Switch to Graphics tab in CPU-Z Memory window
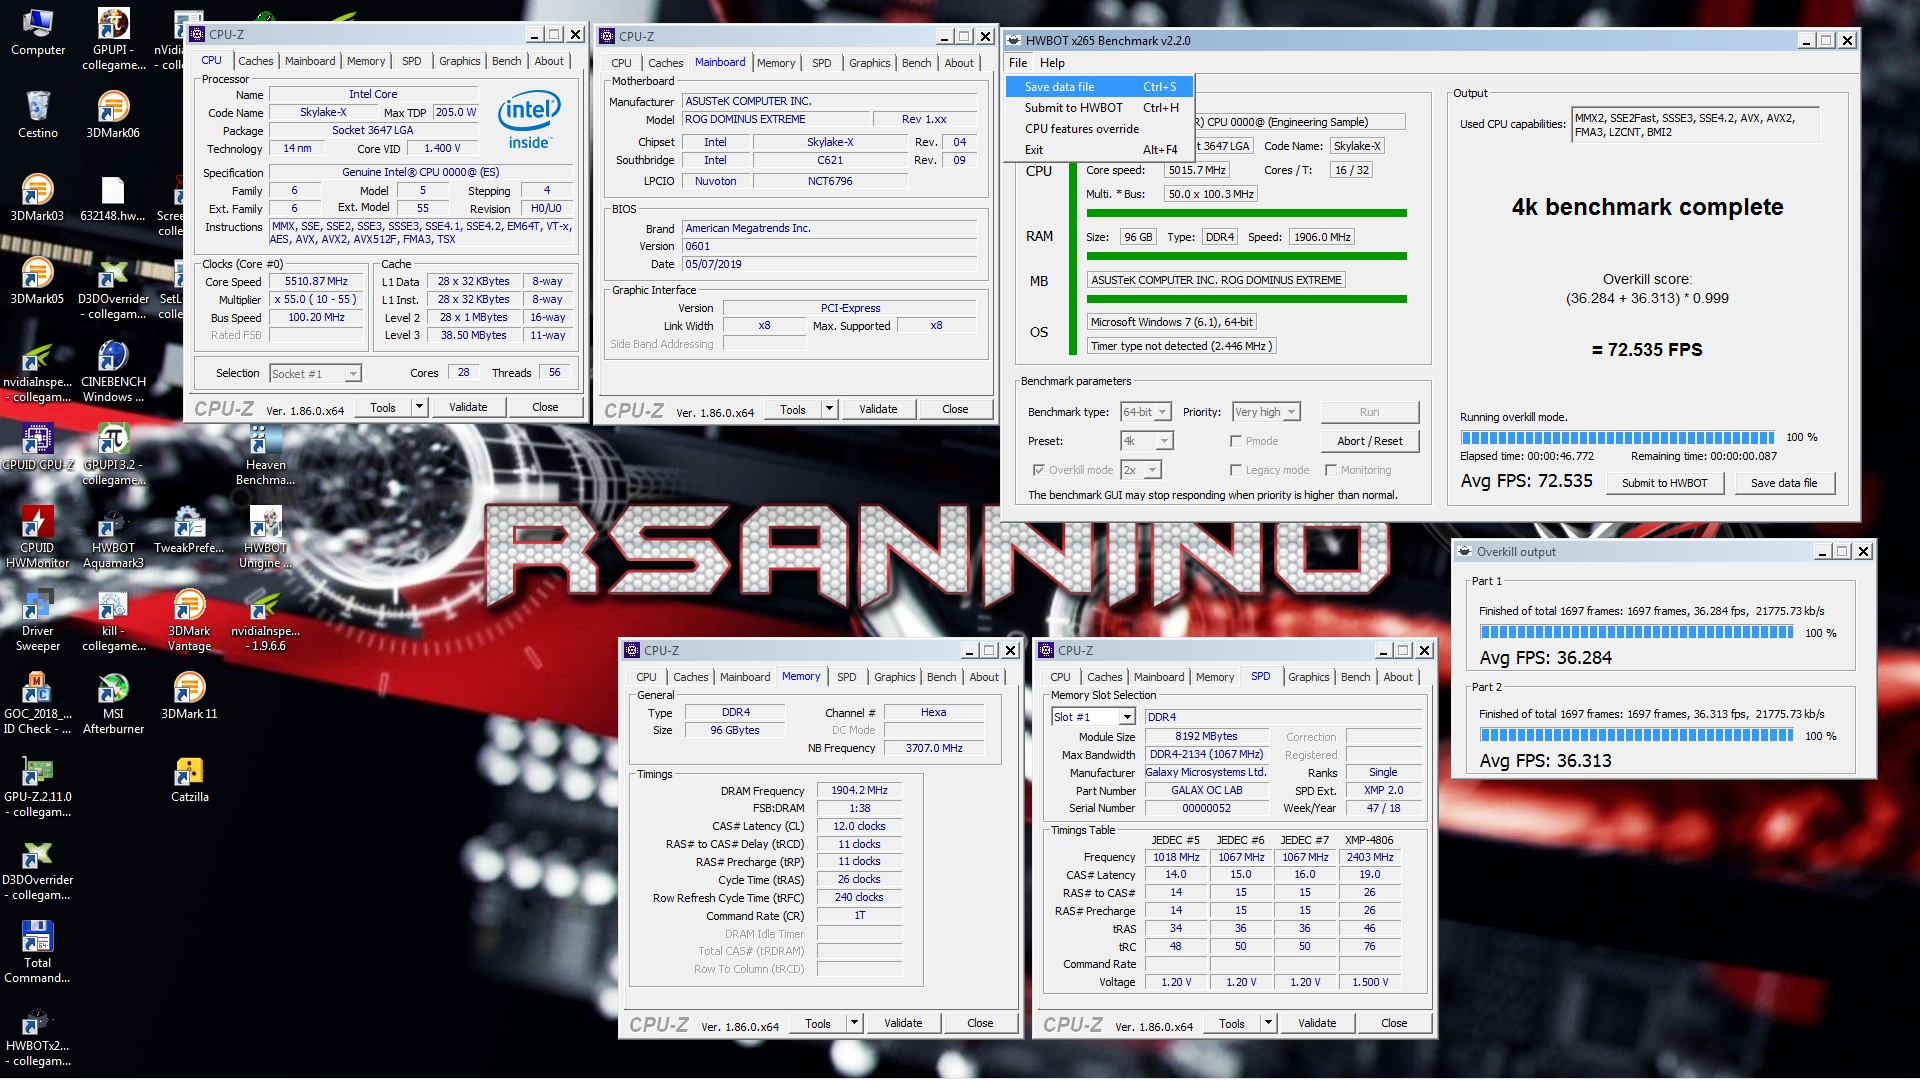1920x1080 pixels. pyautogui.click(x=894, y=677)
